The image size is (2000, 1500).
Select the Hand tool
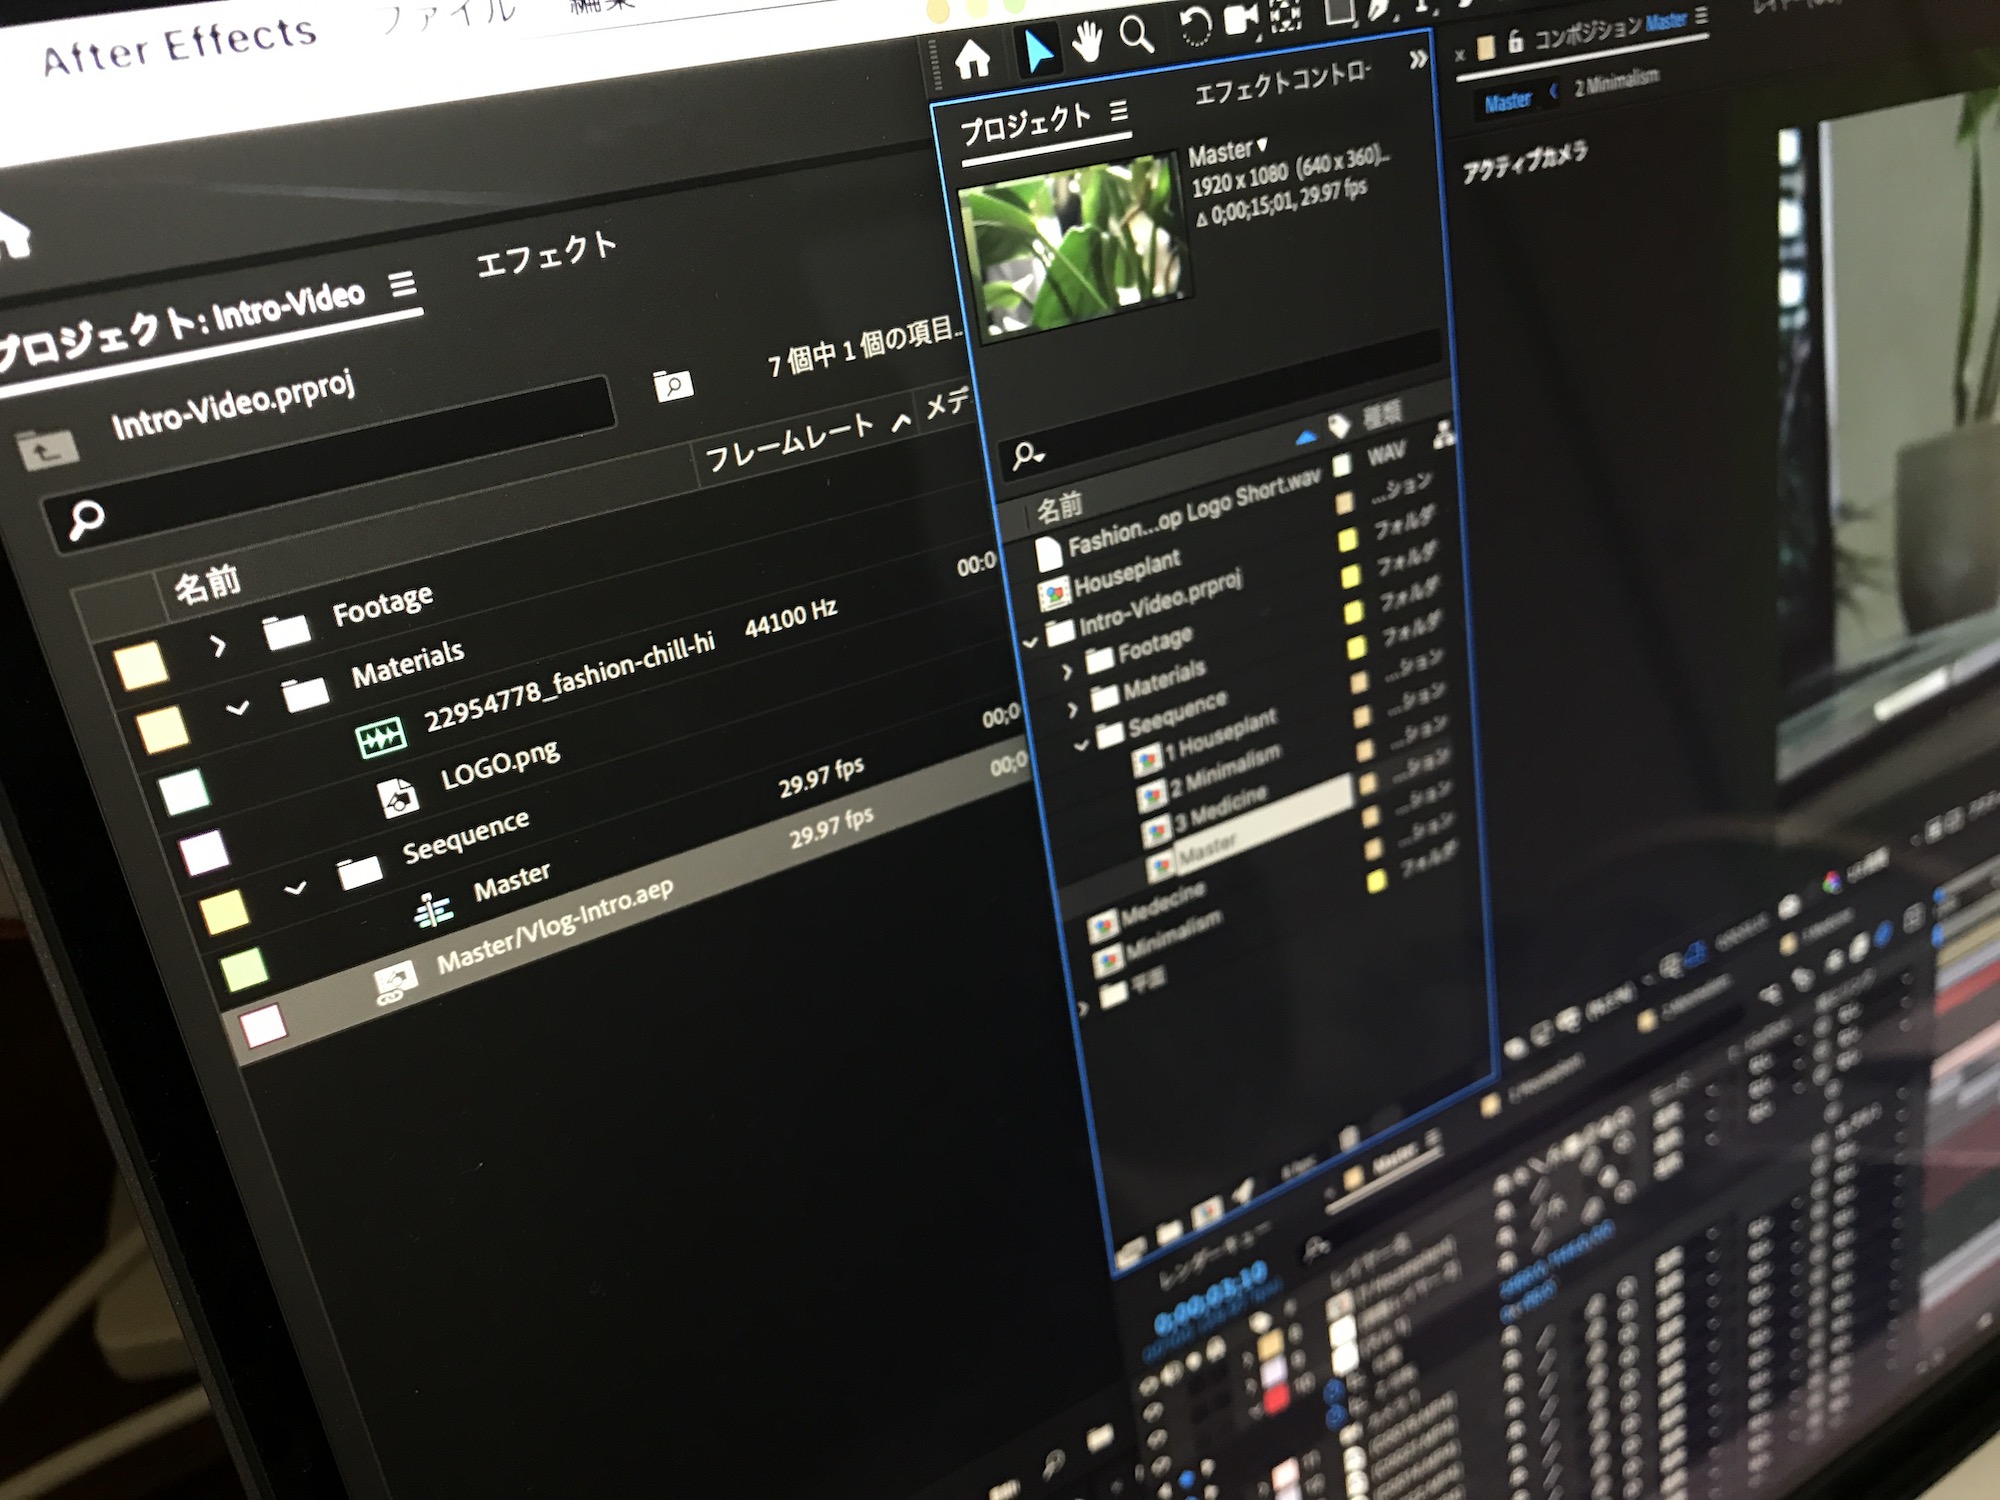pyautogui.click(x=1087, y=43)
